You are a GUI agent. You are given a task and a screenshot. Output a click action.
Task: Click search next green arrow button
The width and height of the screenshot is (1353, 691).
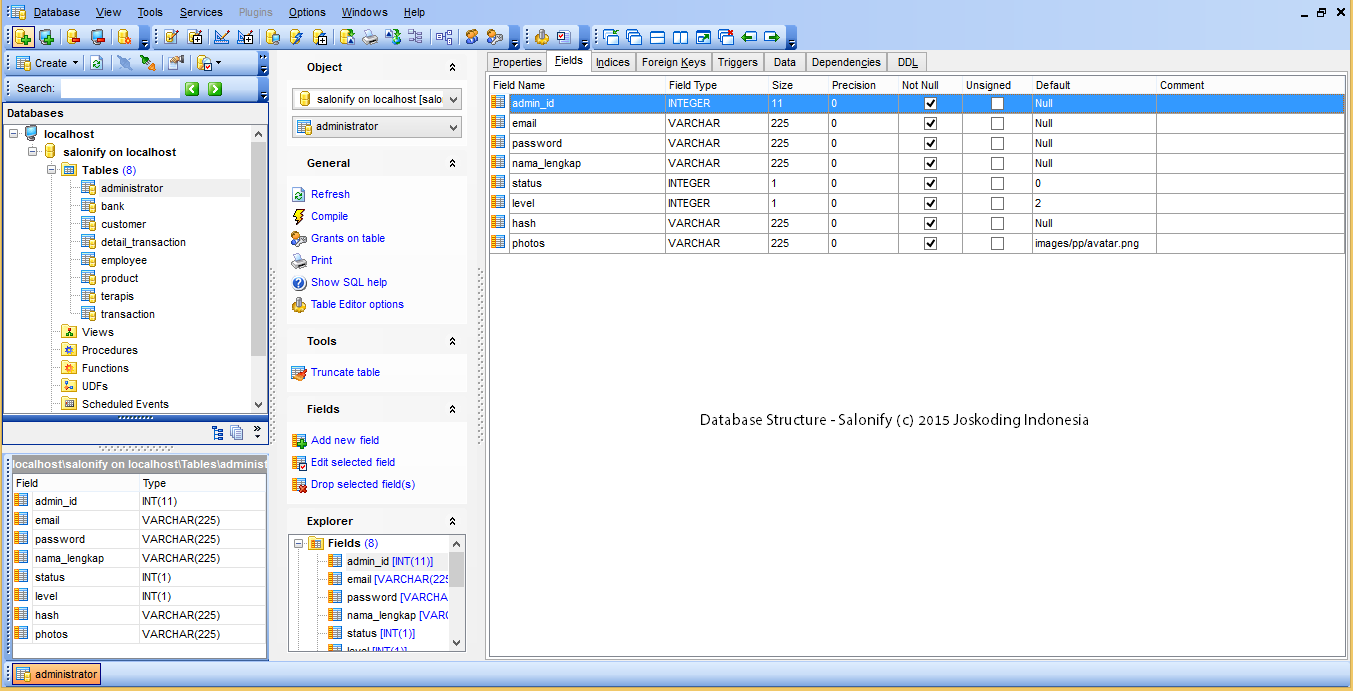click(x=215, y=89)
